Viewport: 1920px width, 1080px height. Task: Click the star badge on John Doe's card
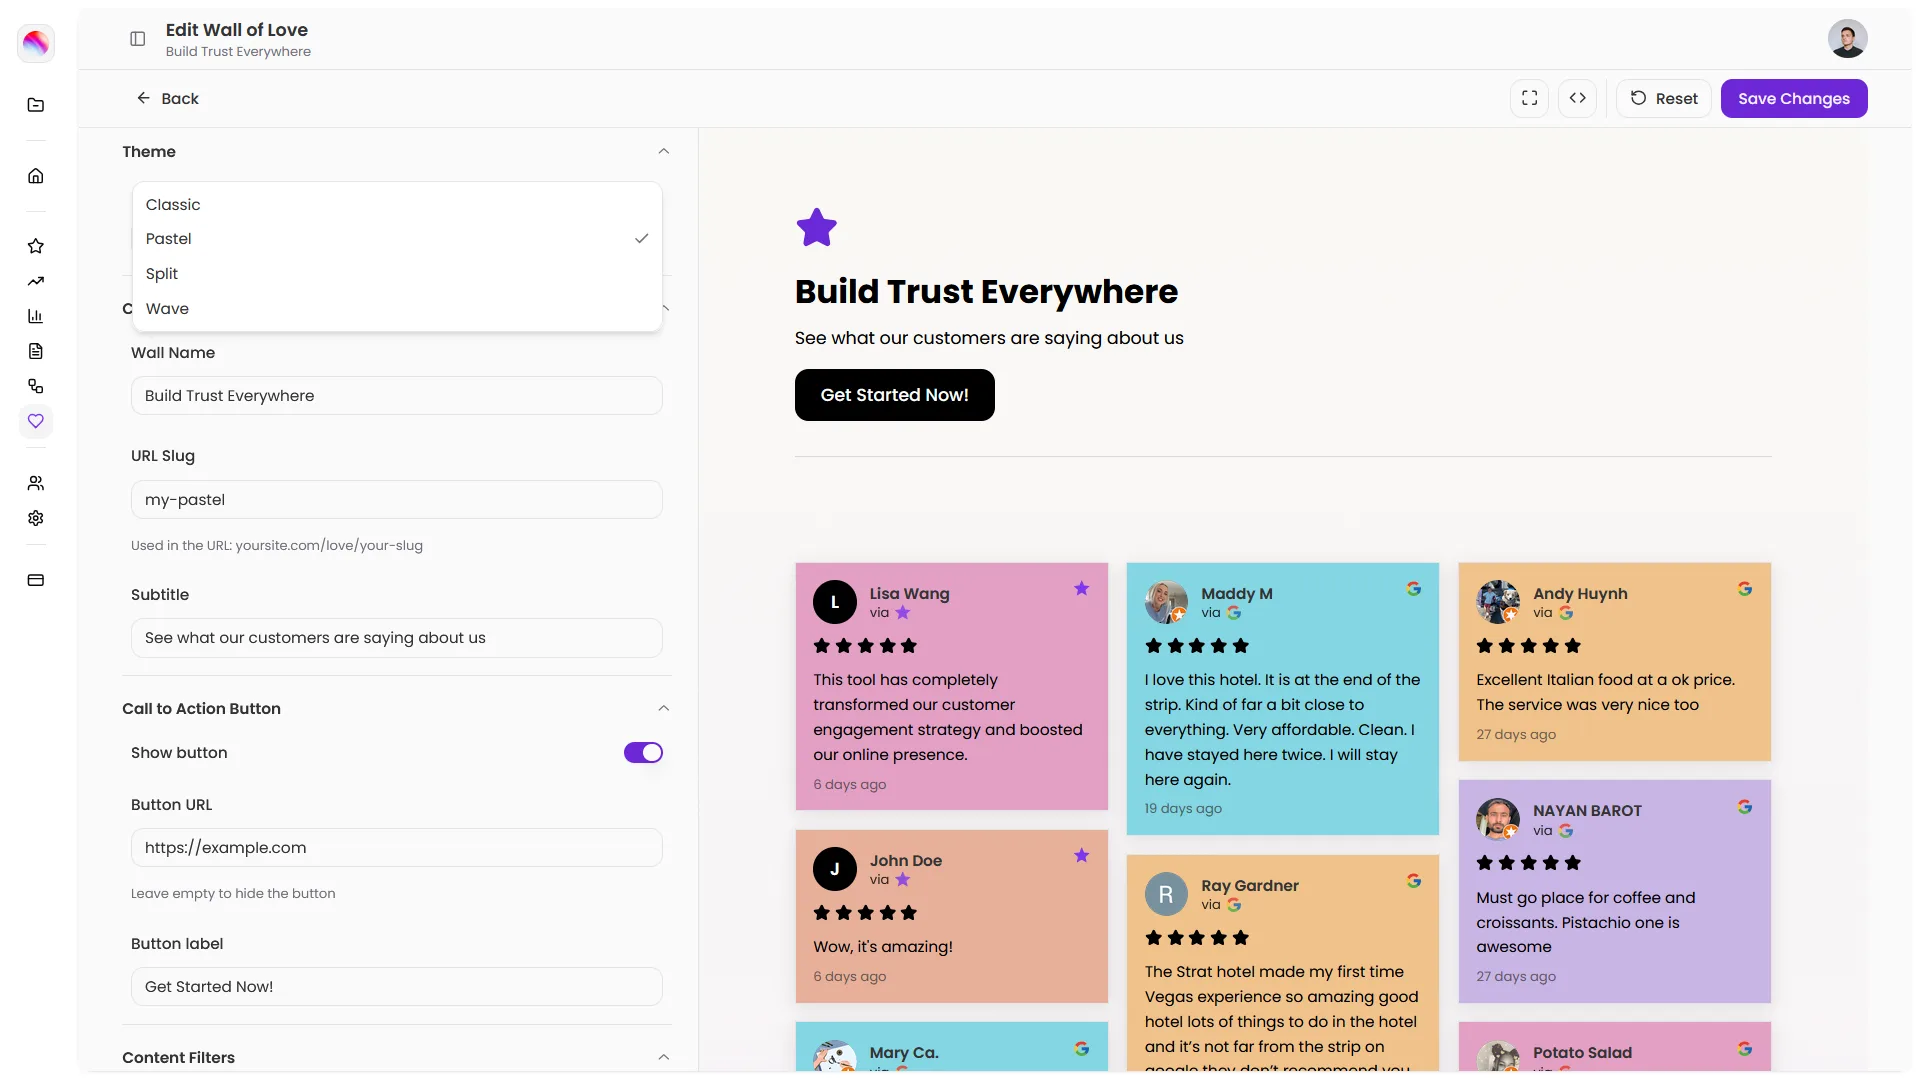(1081, 856)
